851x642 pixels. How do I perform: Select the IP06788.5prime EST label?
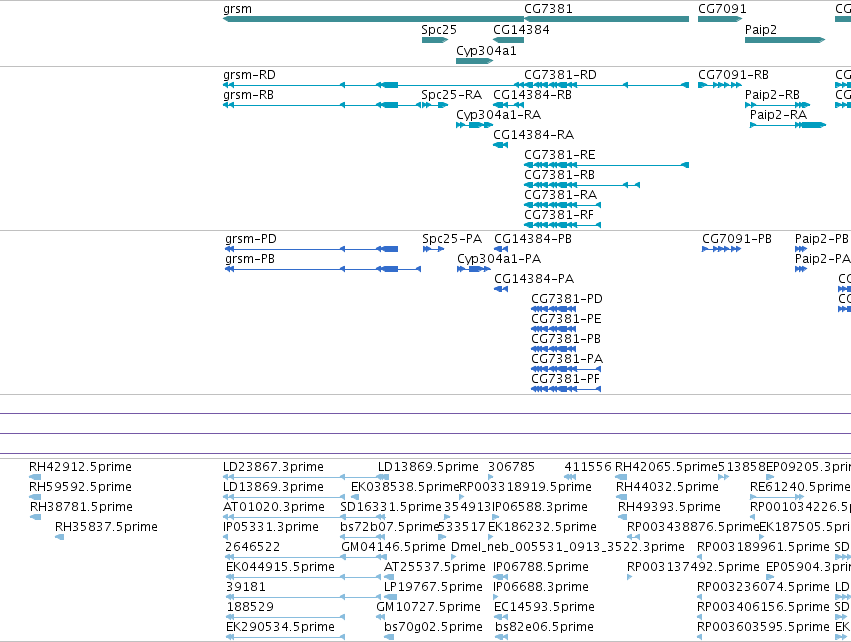(541, 567)
